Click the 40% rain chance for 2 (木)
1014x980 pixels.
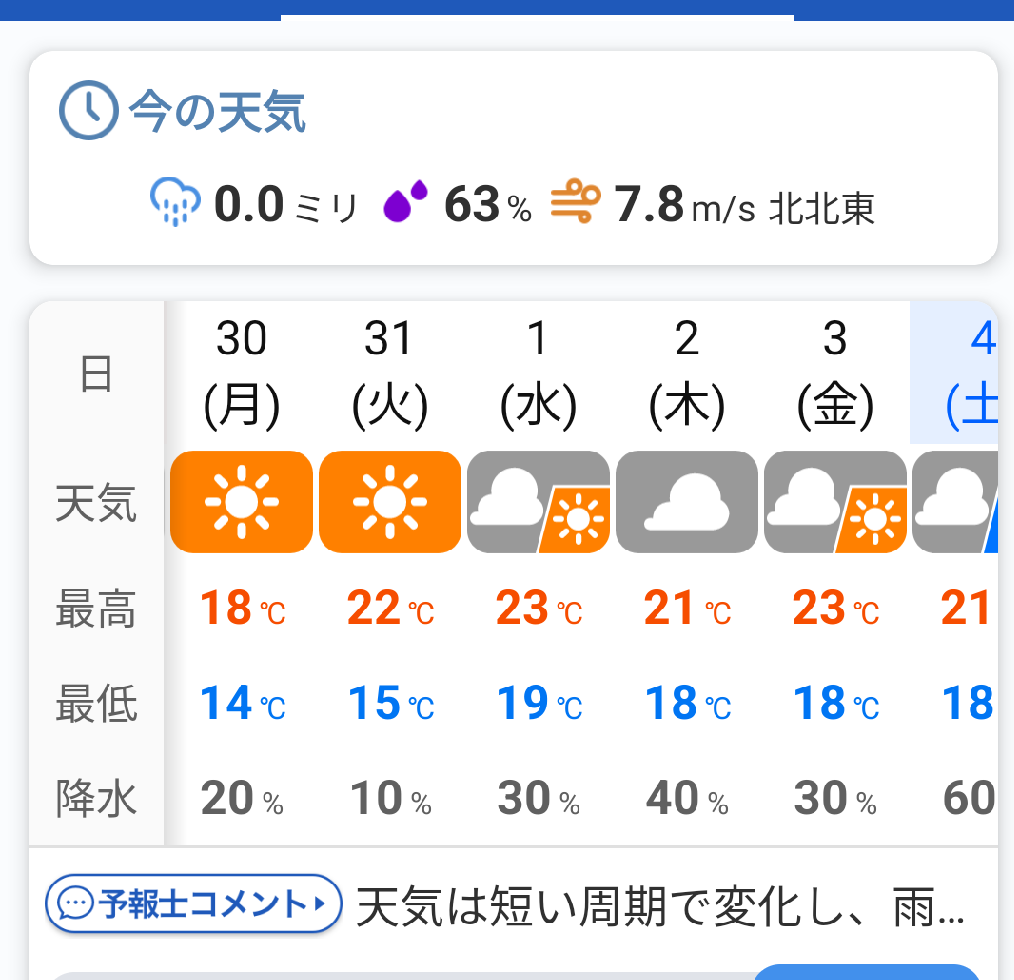pos(687,799)
